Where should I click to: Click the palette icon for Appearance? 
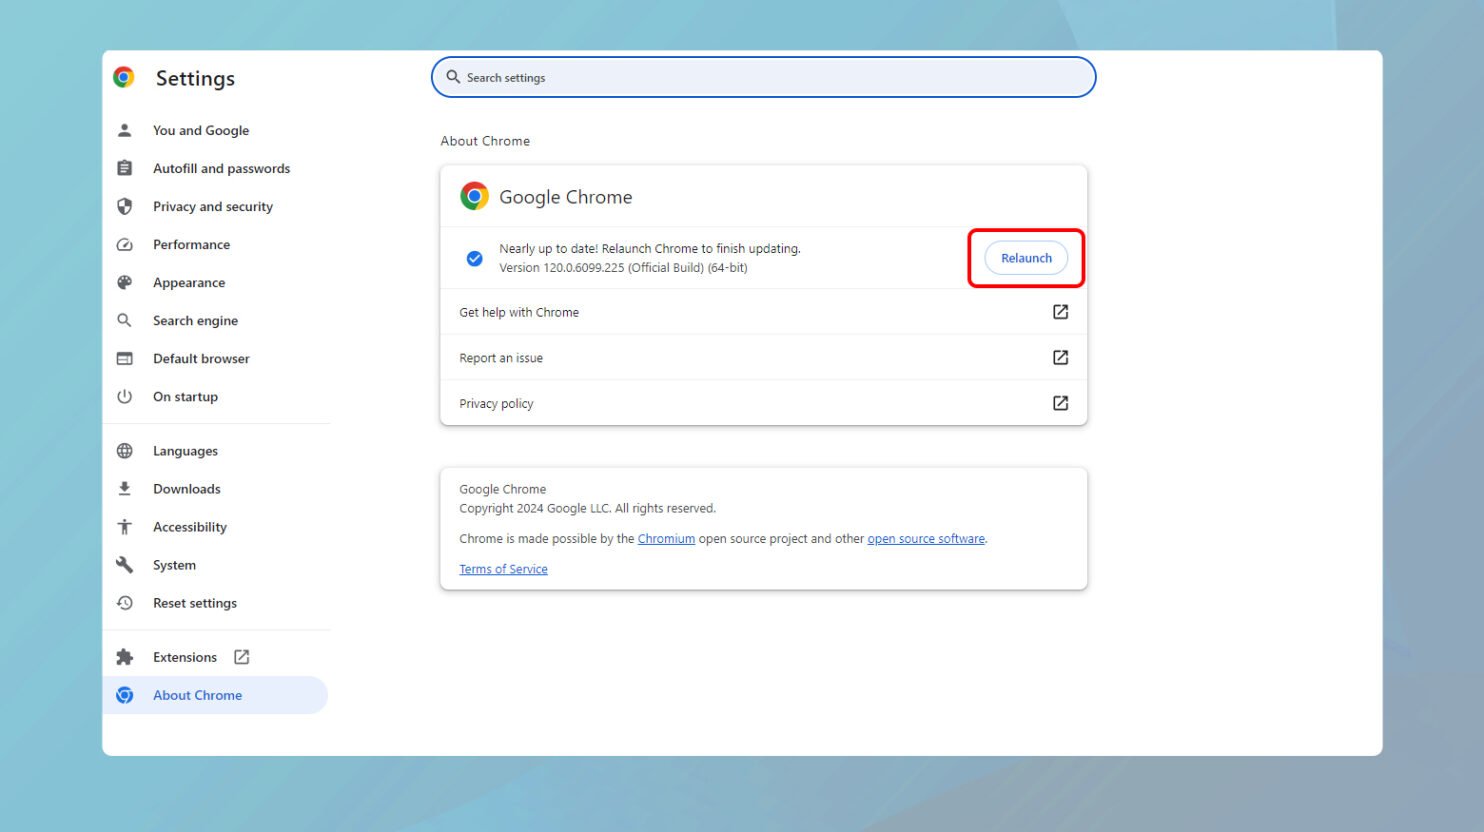(125, 282)
